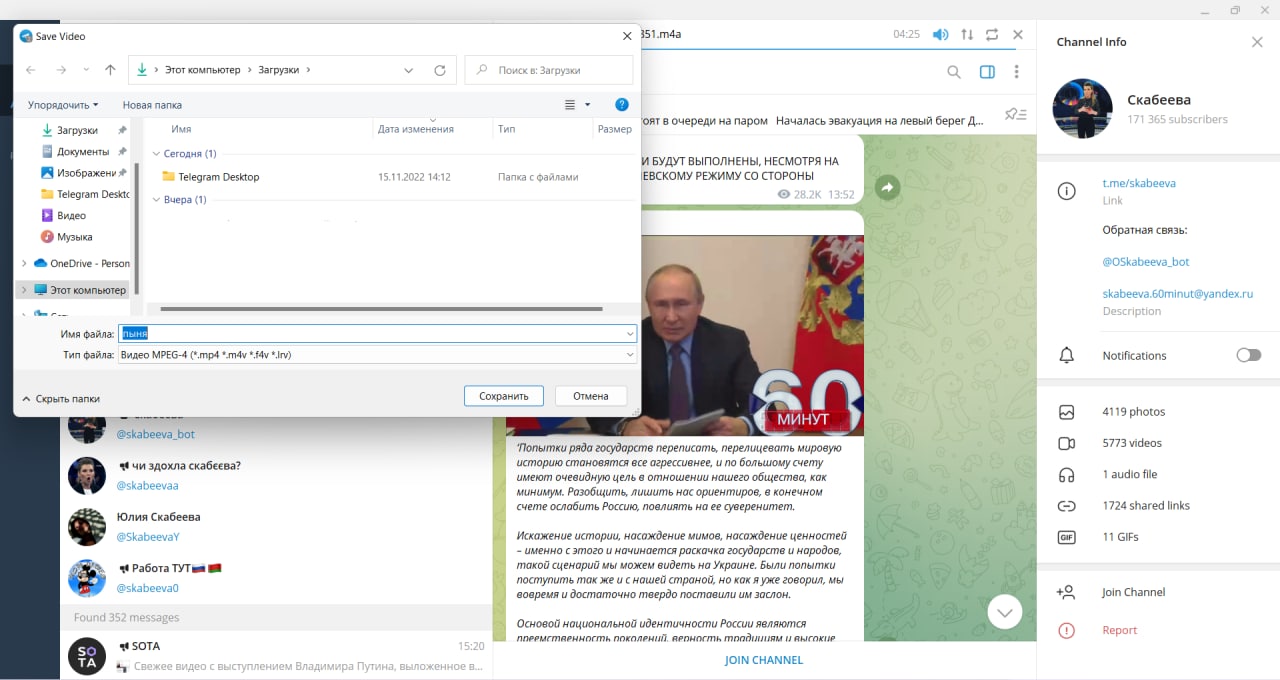Sort files by Тип column
The height and width of the screenshot is (680, 1280).
pos(507,129)
